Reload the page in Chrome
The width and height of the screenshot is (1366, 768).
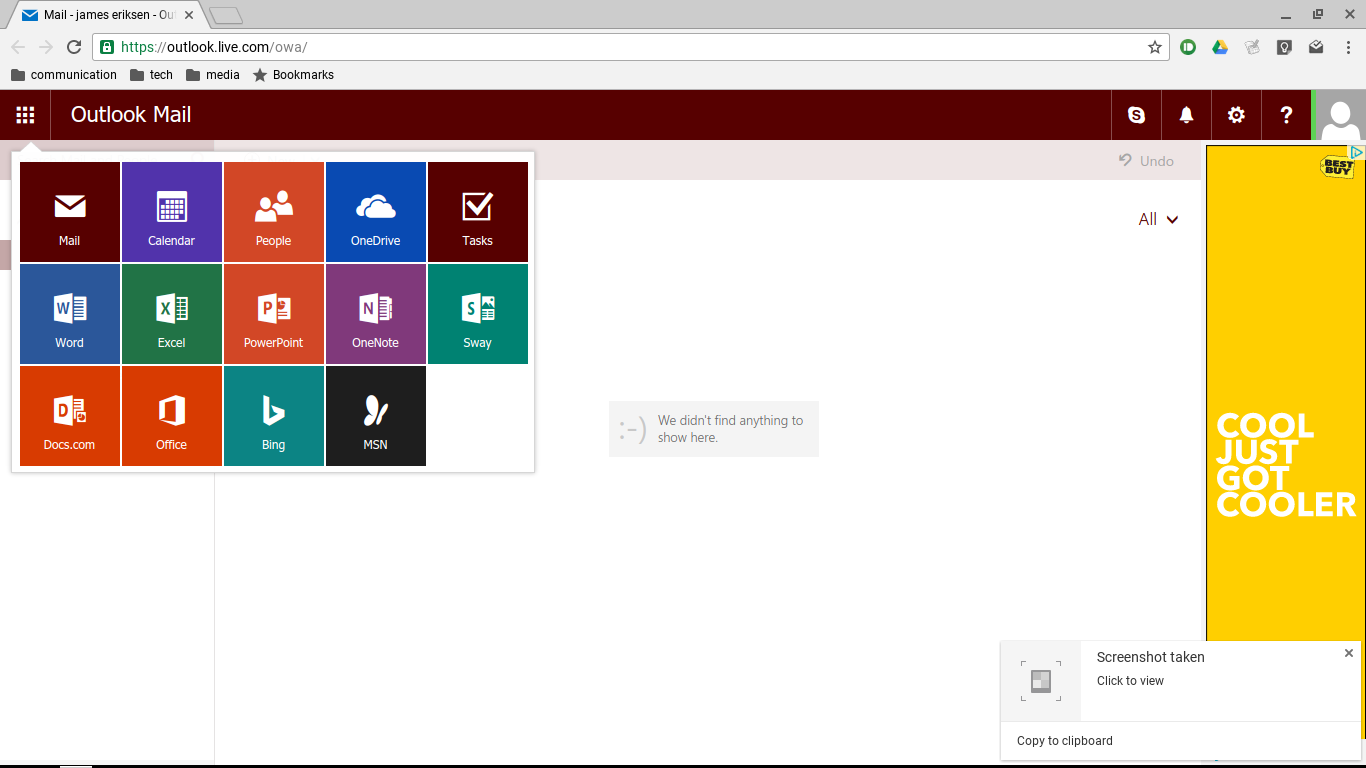[74, 47]
